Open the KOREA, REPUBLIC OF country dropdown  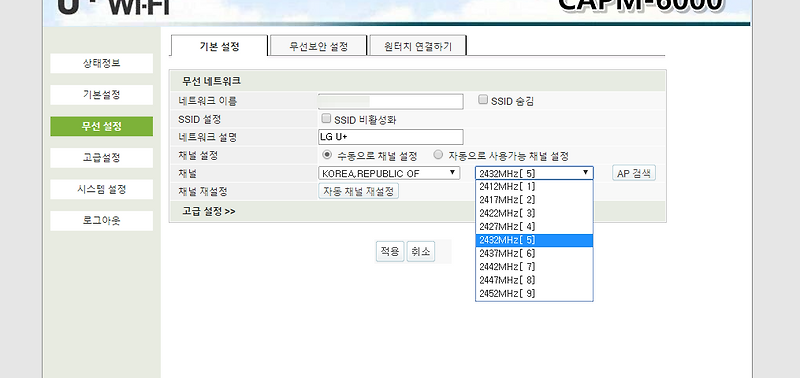(x=389, y=173)
